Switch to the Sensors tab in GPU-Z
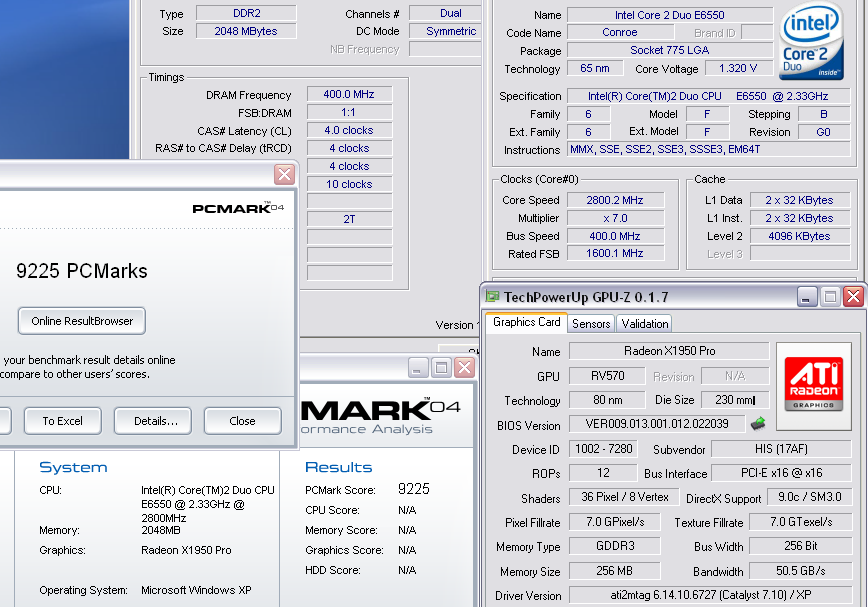Screen dimensions: 868x607 (x=591, y=324)
